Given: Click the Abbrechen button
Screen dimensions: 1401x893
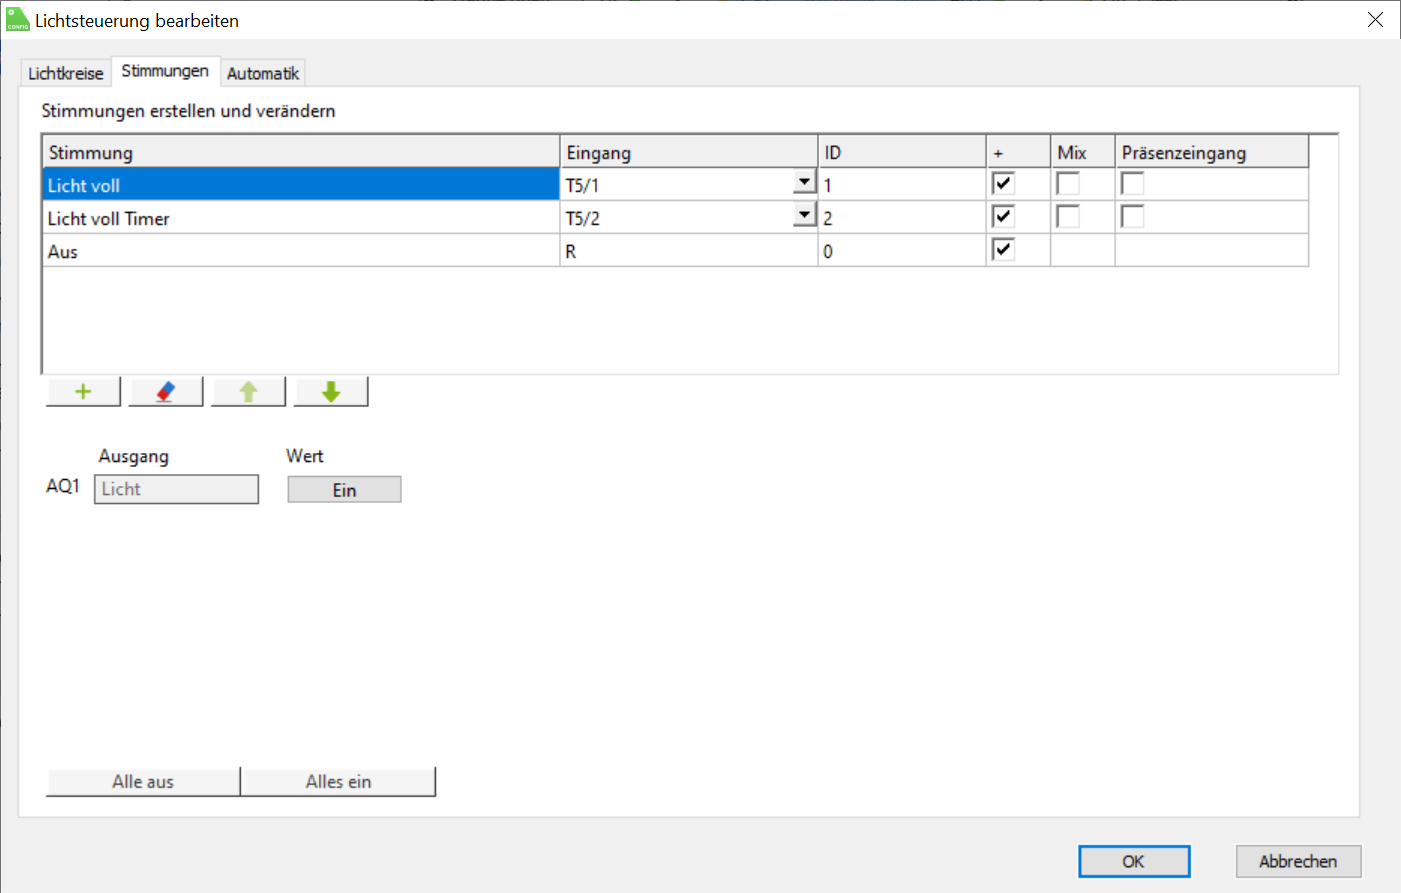Looking at the screenshot, I should 1298,861.
